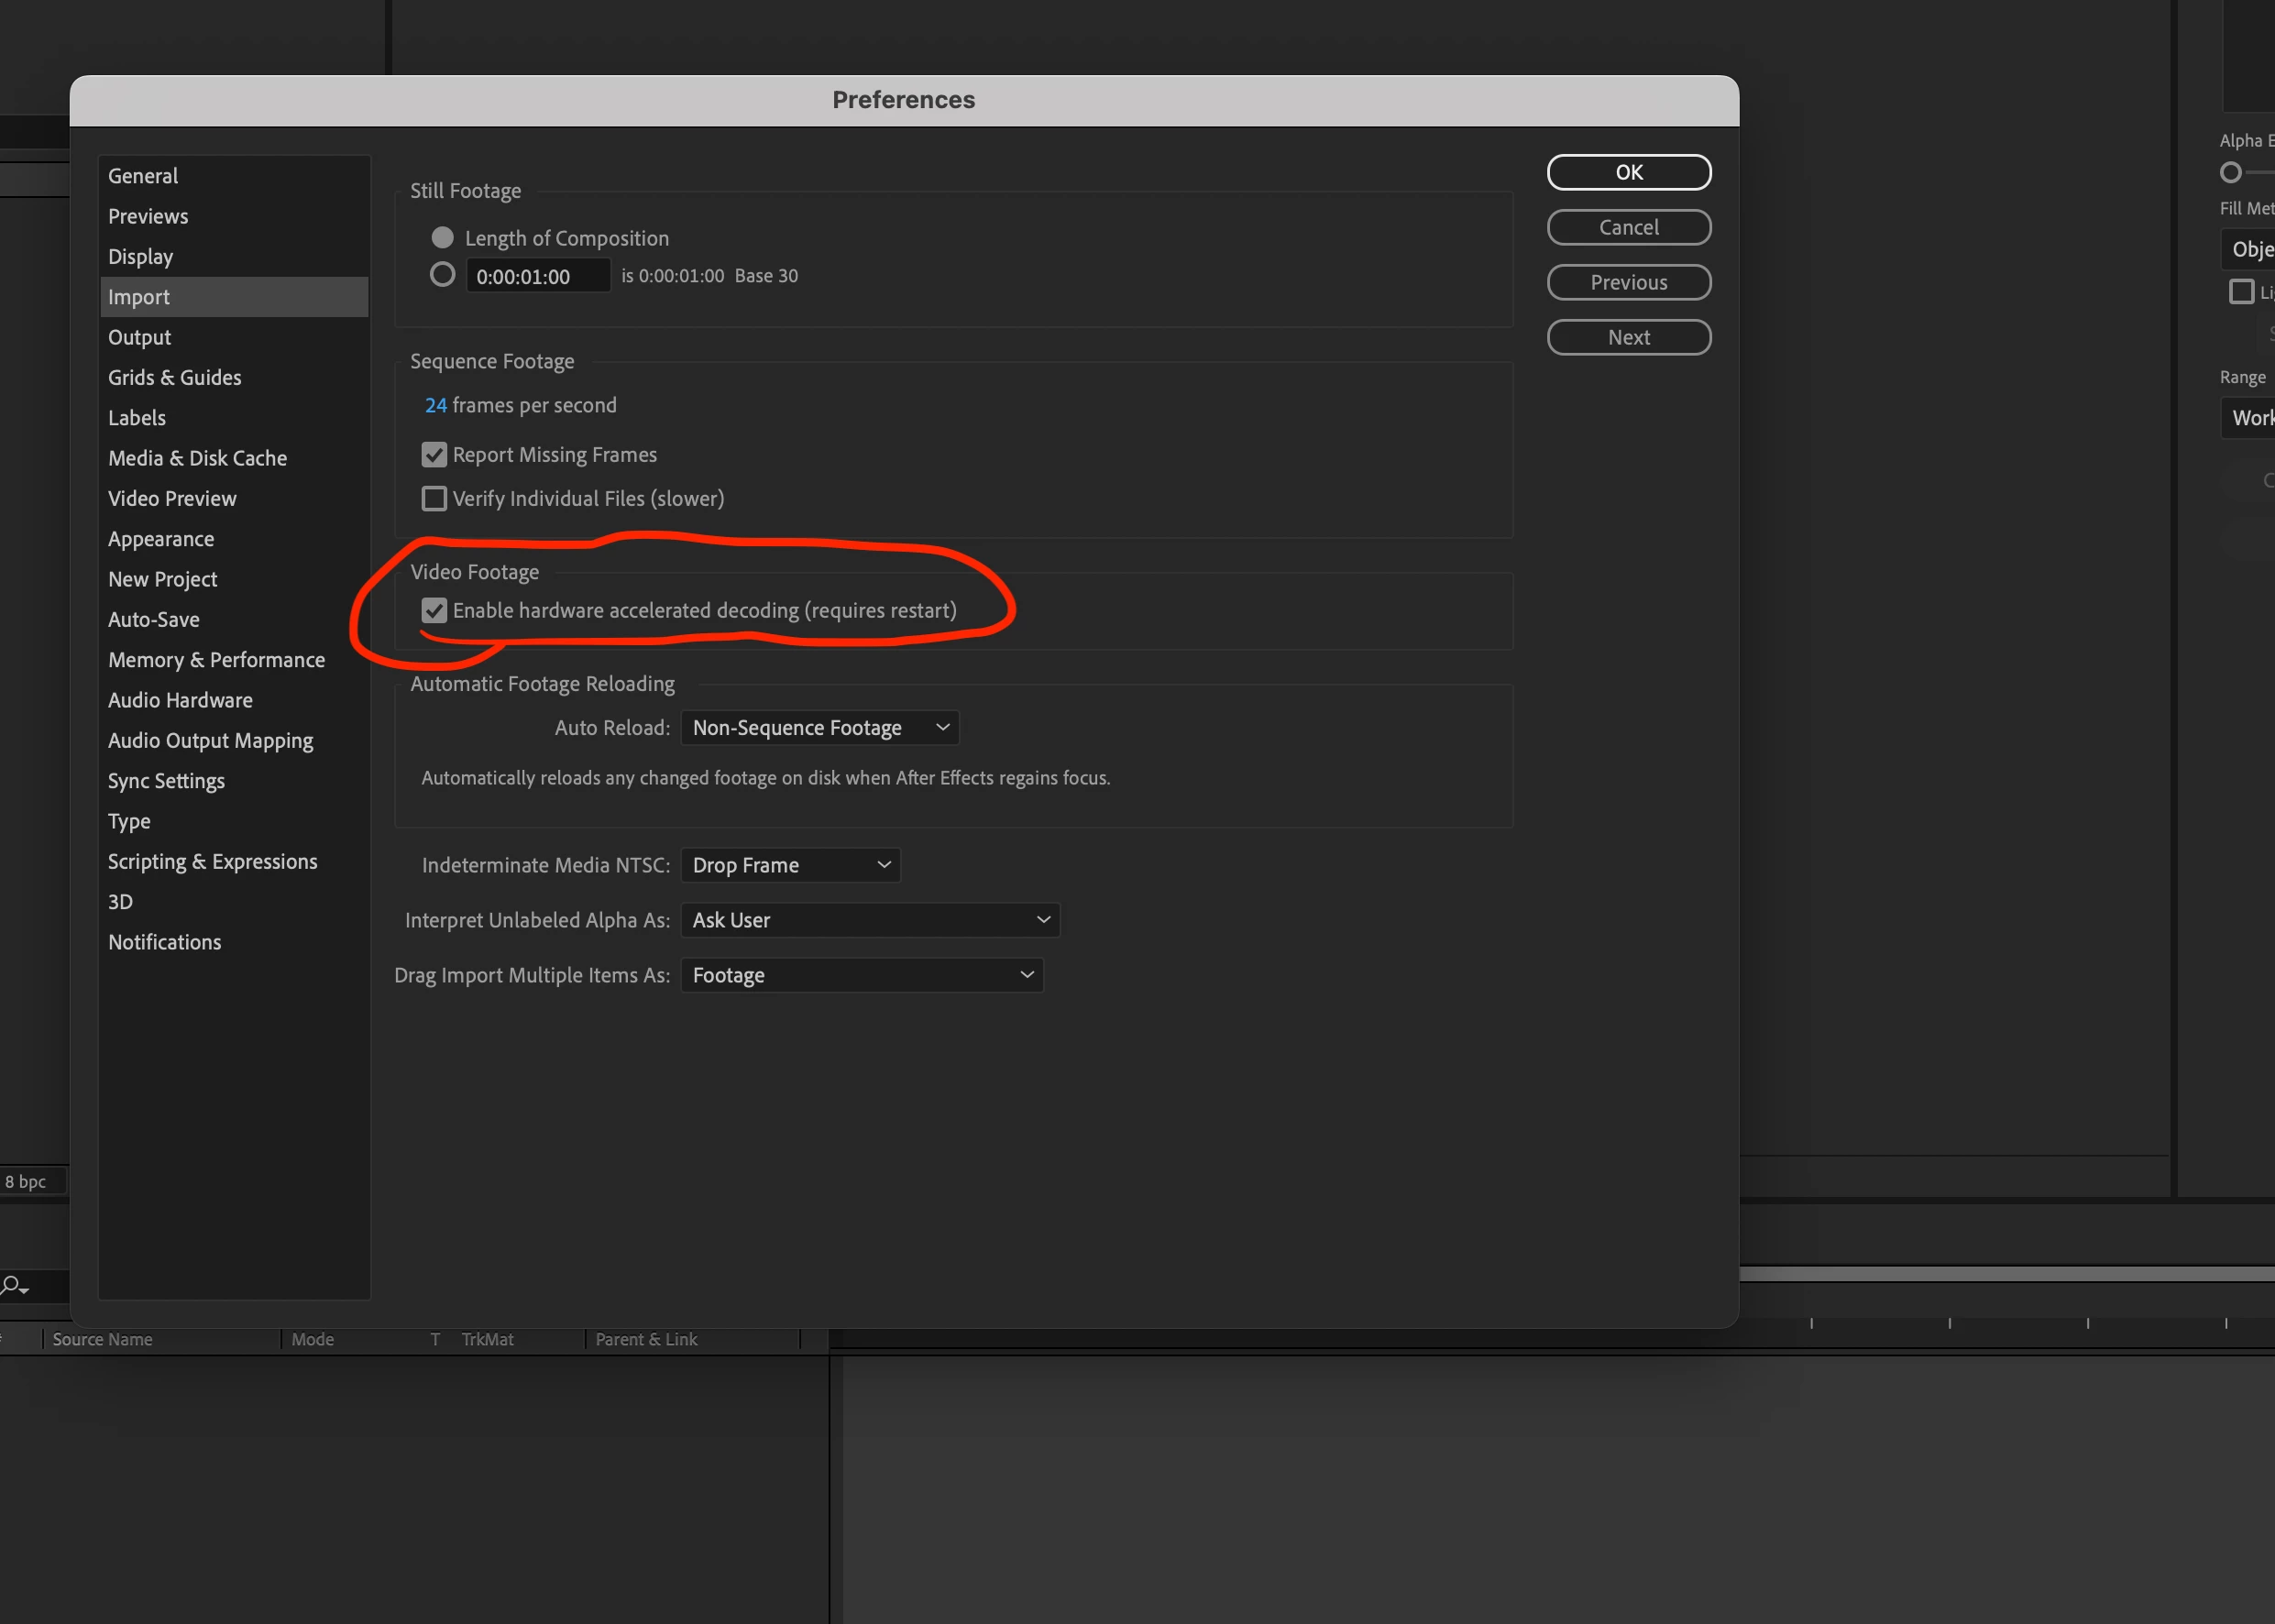Image resolution: width=2275 pixels, height=1624 pixels.
Task: Click the 8 bpc color depth indicator
Action: click(x=26, y=1181)
